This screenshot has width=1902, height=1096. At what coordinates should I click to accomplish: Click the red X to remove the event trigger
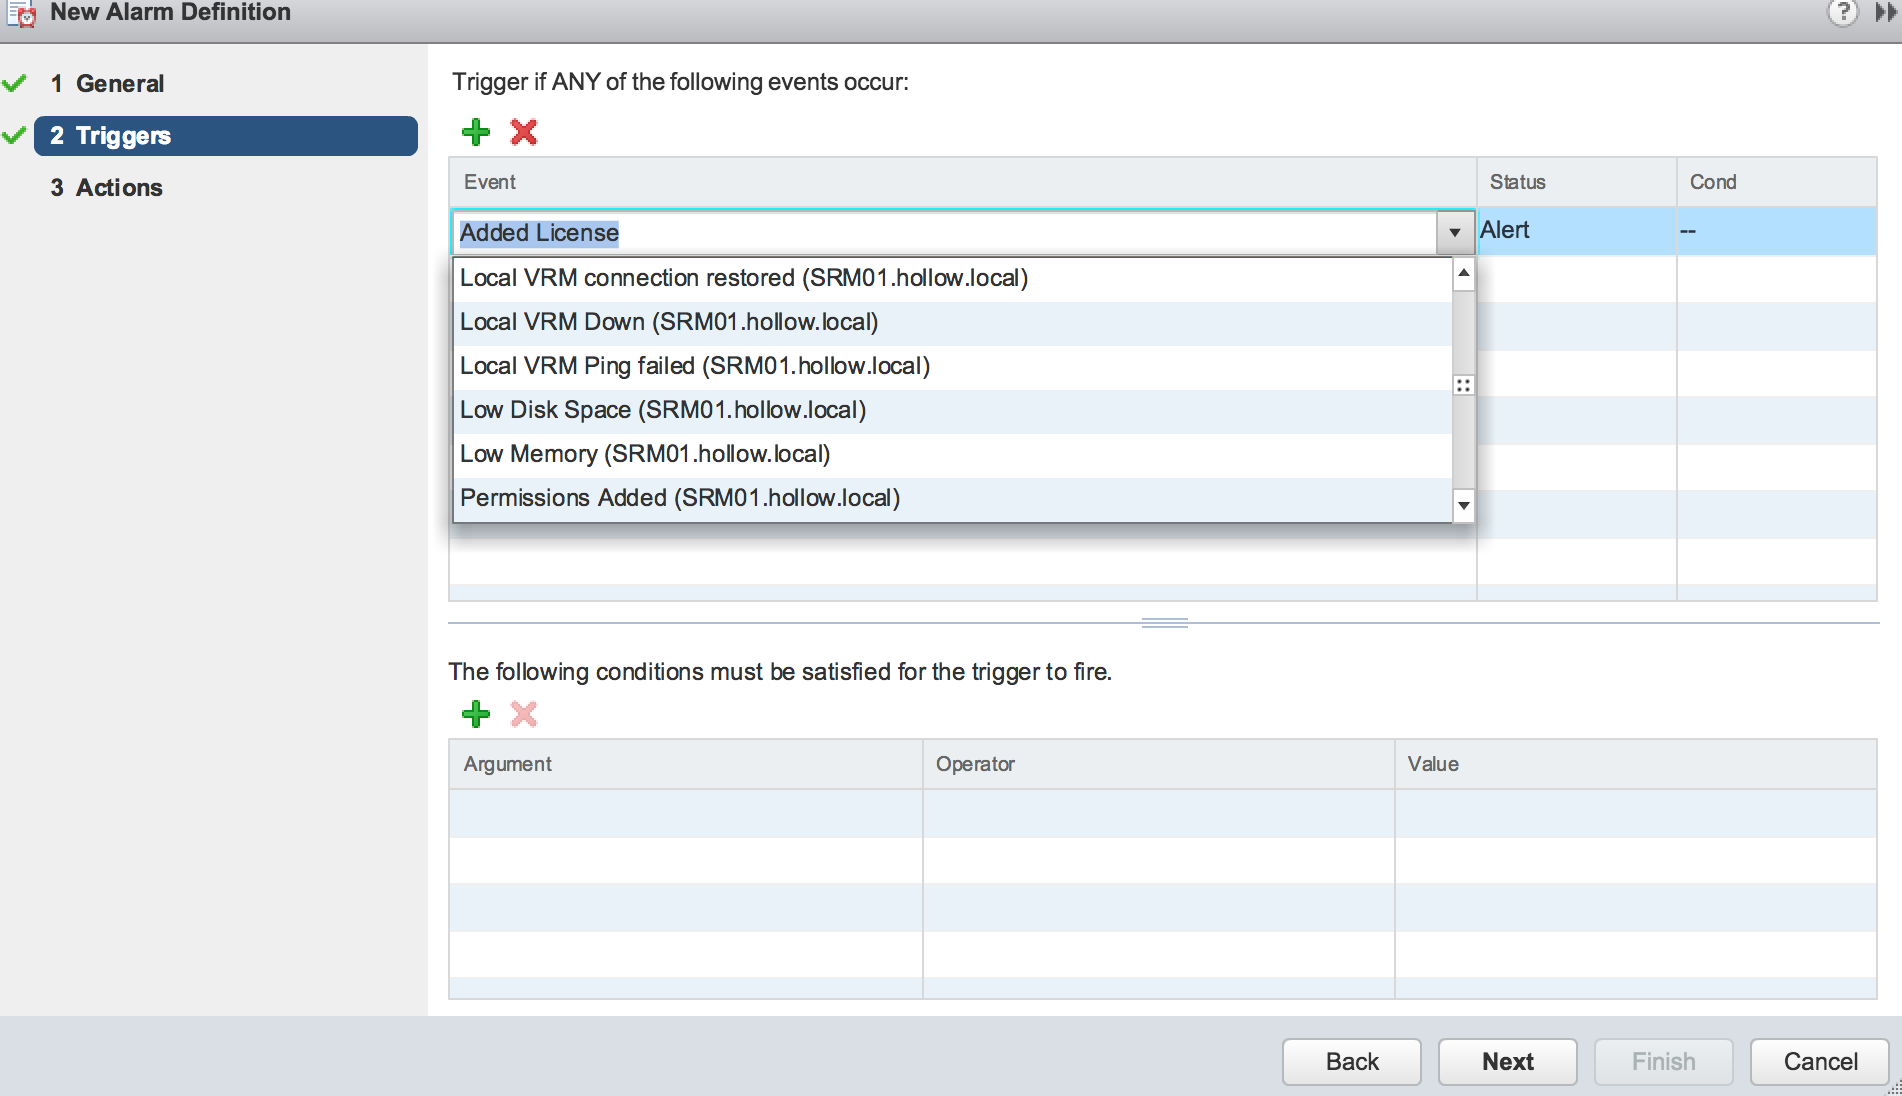[x=524, y=132]
